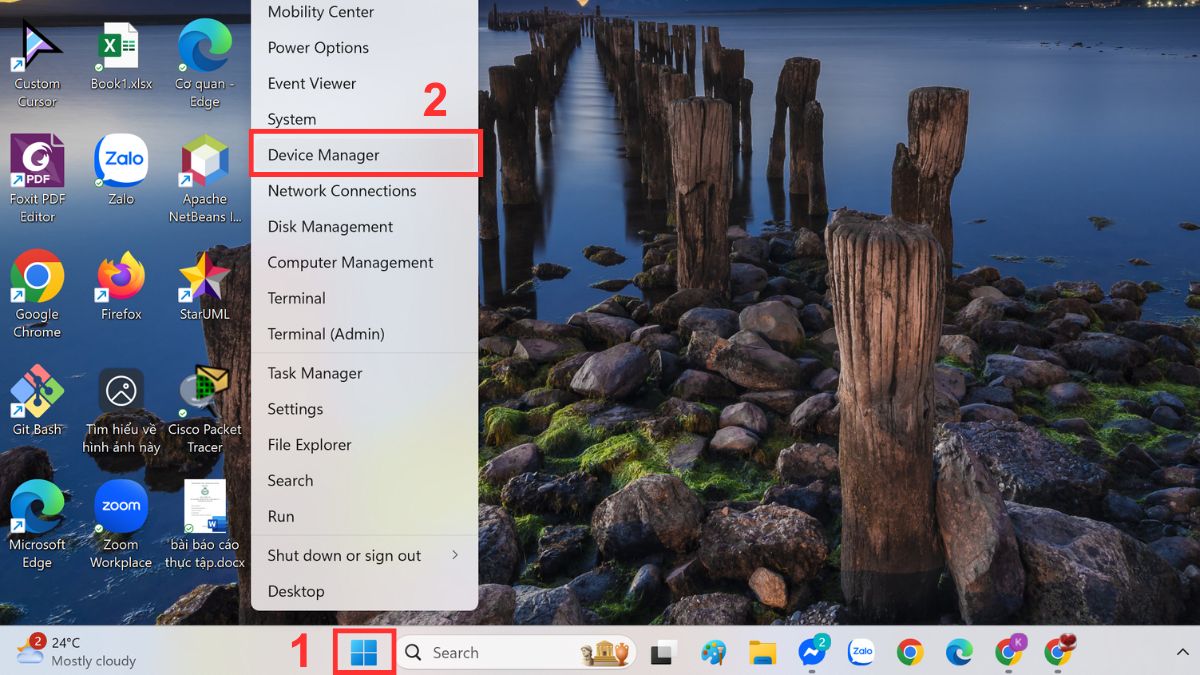Open the weather widget showing 24°C

pyautogui.click(x=77, y=652)
